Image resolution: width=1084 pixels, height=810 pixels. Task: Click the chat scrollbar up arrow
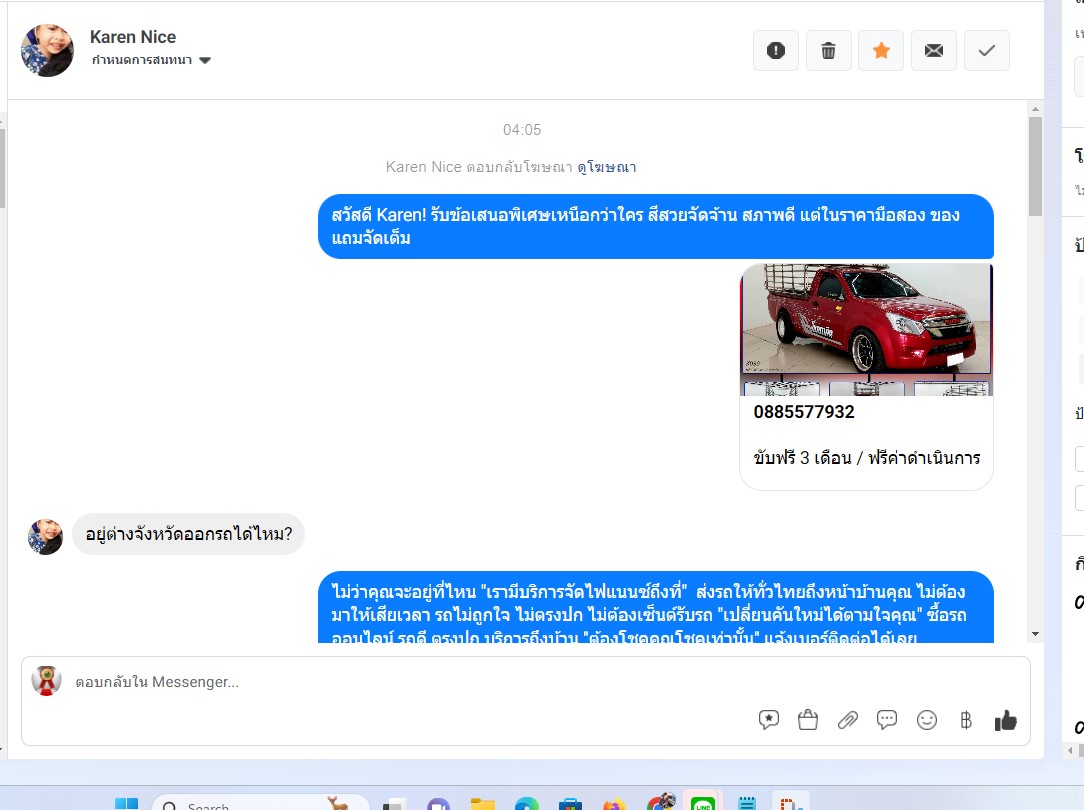coord(1035,109)
